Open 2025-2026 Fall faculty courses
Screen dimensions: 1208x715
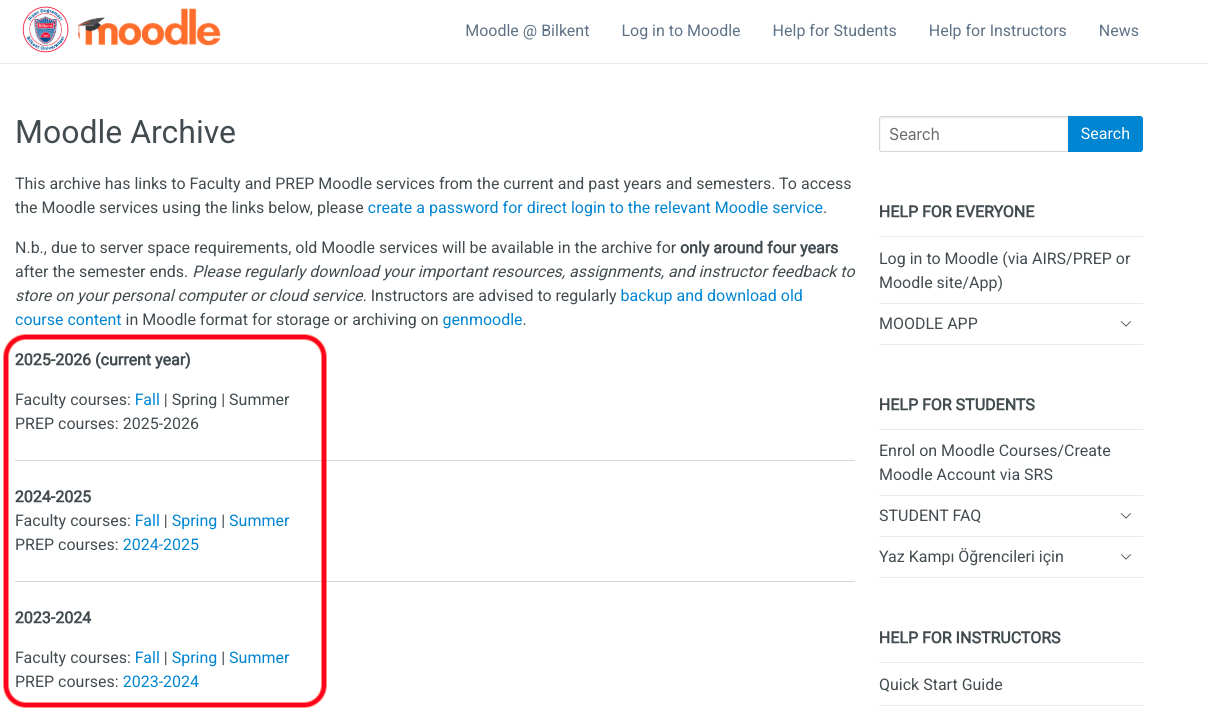[147, 400]
